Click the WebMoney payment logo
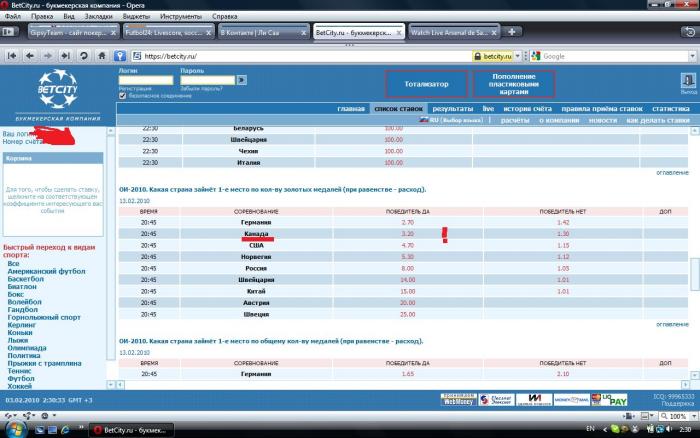The image size is (700, 438). [458, 400]
